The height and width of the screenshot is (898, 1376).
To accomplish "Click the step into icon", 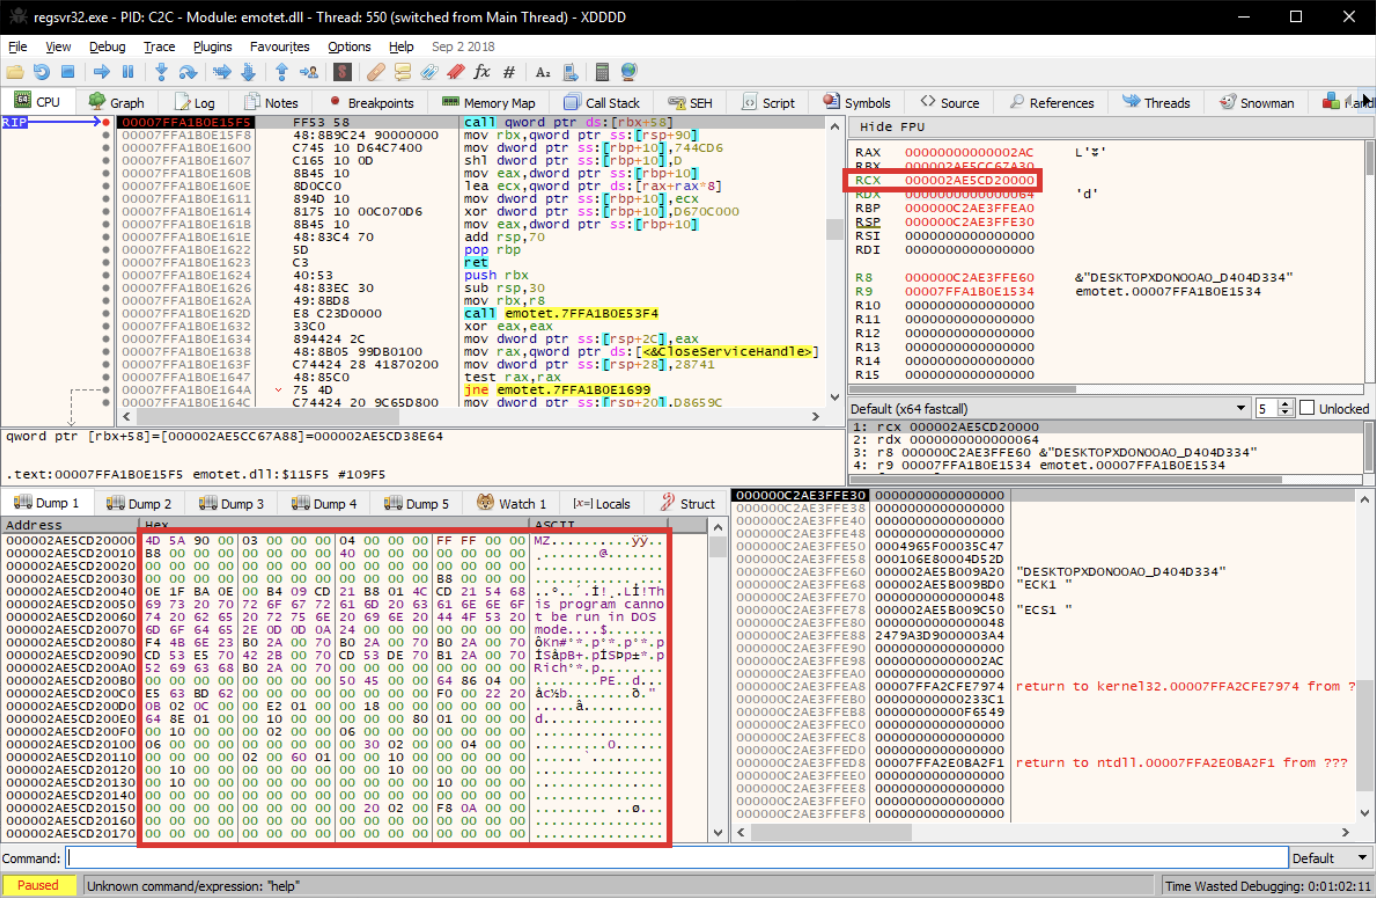I will pos(161,72).
